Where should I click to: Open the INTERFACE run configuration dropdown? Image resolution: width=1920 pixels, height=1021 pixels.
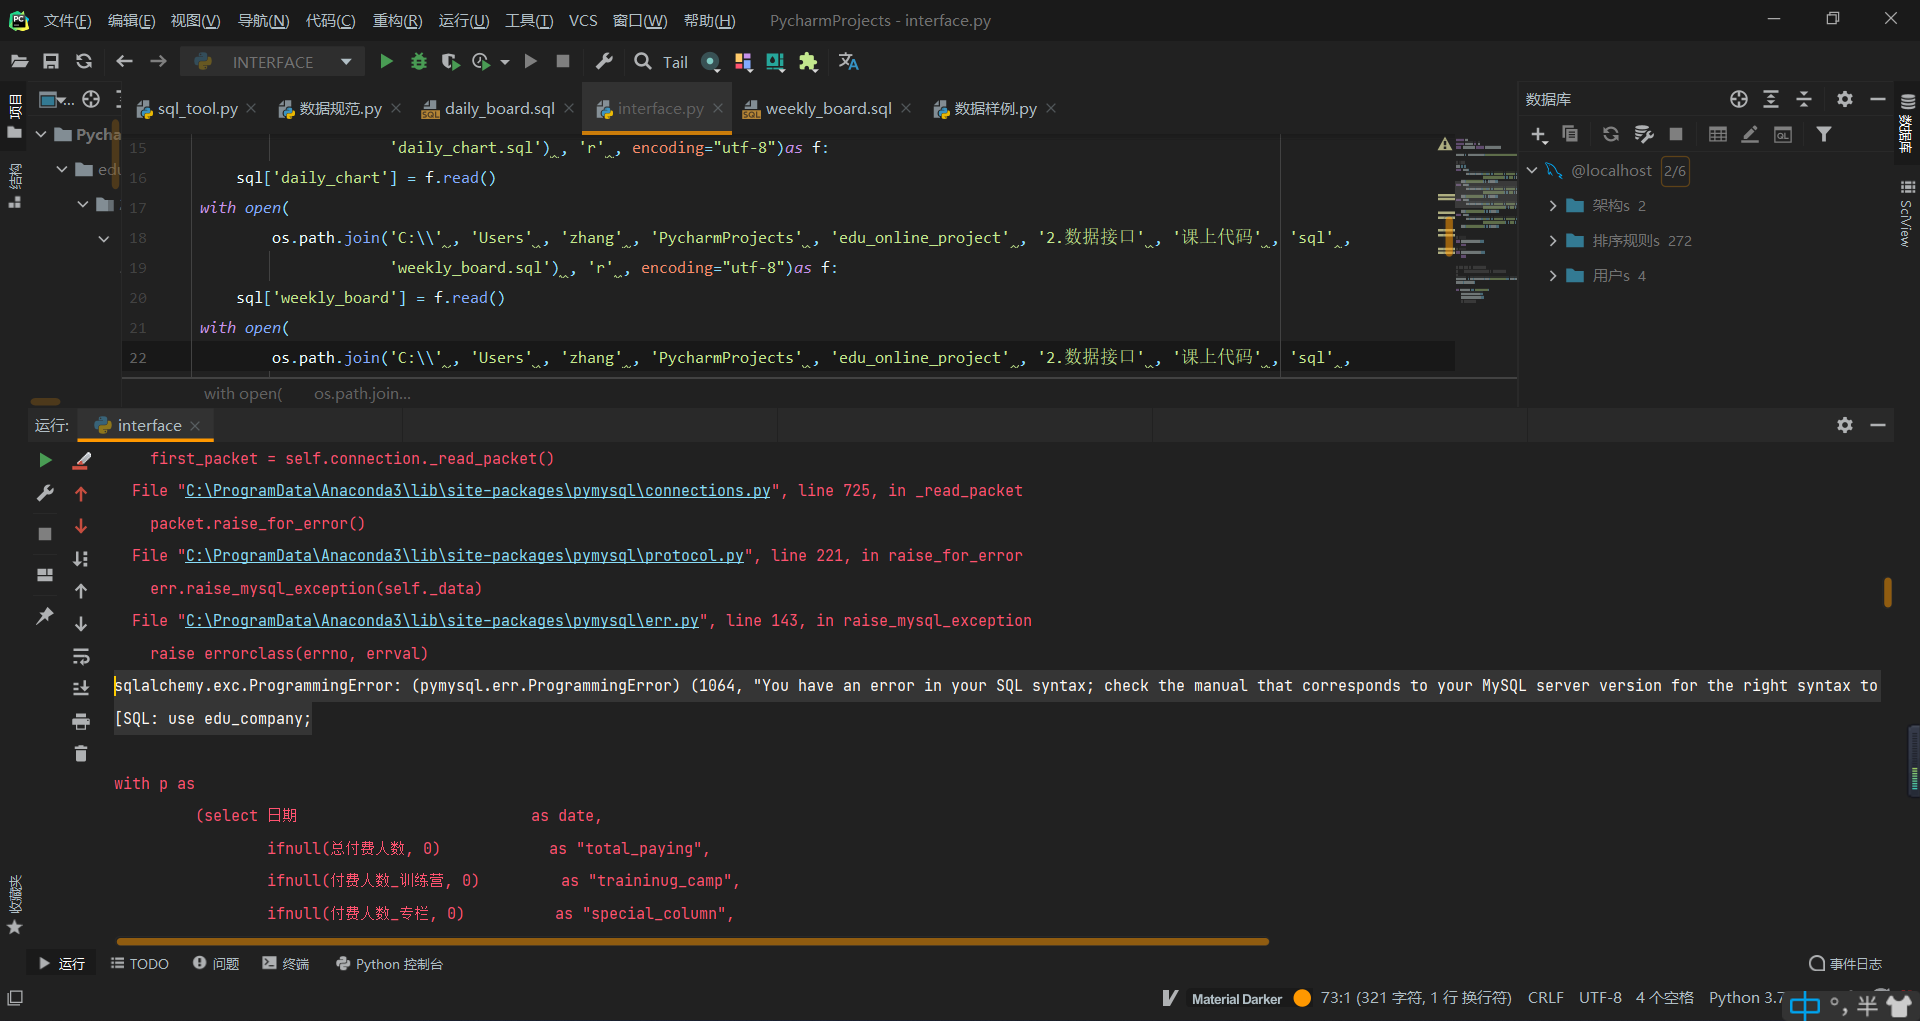pyautogui.click(x=272, y=62)
